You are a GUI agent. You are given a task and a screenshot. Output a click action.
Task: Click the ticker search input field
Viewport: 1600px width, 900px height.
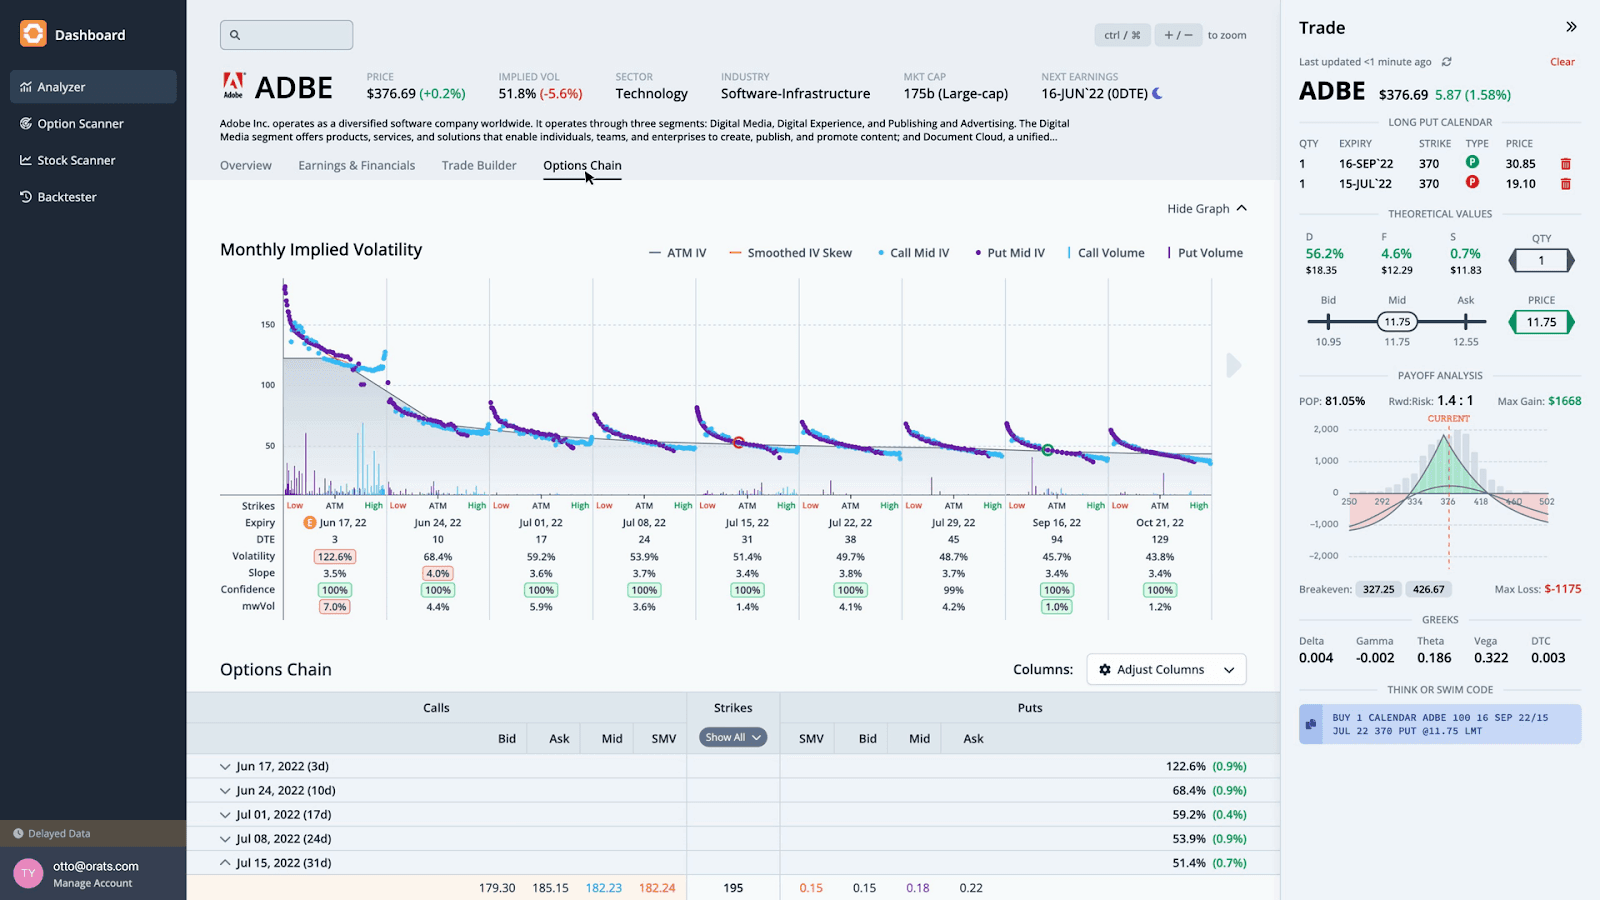[286, 35]
